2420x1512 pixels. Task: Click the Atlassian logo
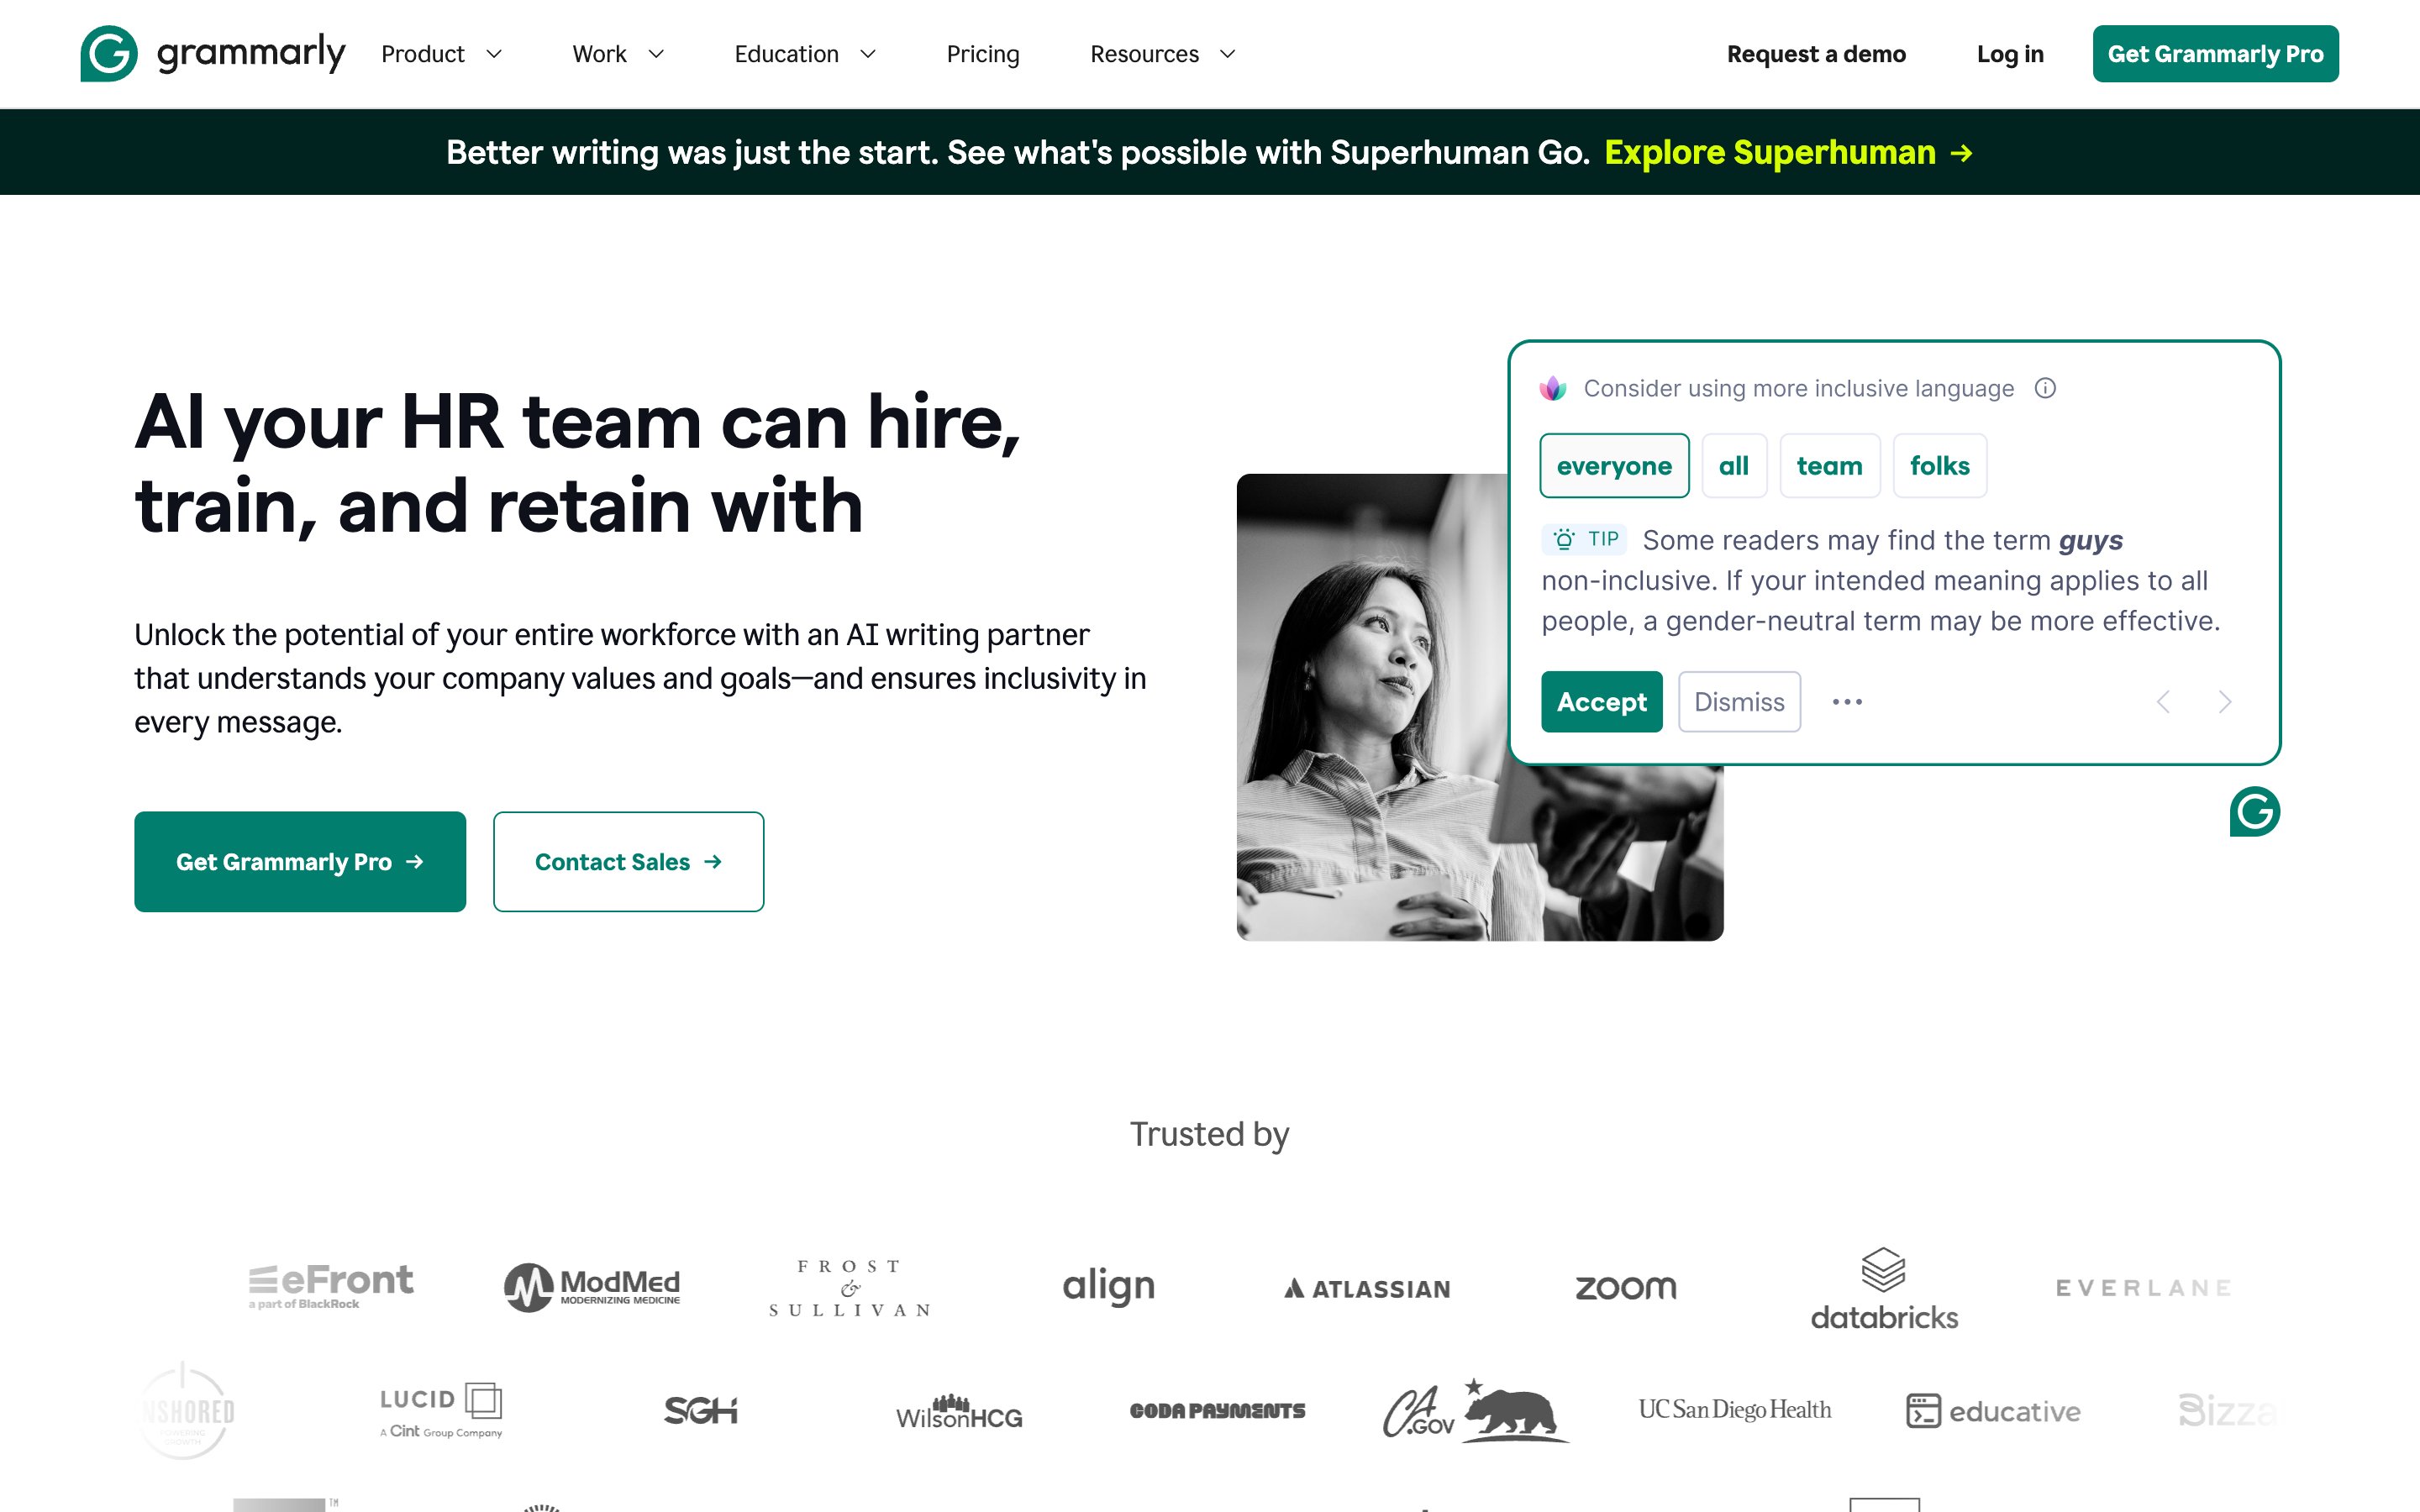1367,1289
